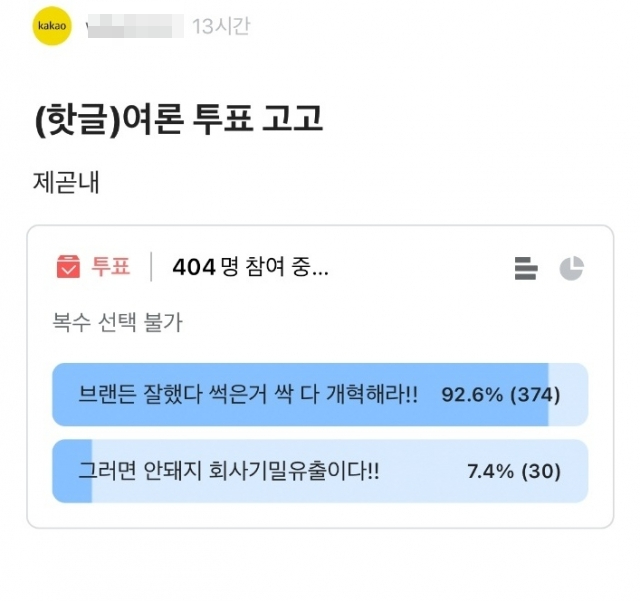The width and height of the screenshot is (640, 601).
Task: Click the yellow kakao profile icon
Action: (x=52, y=26)
